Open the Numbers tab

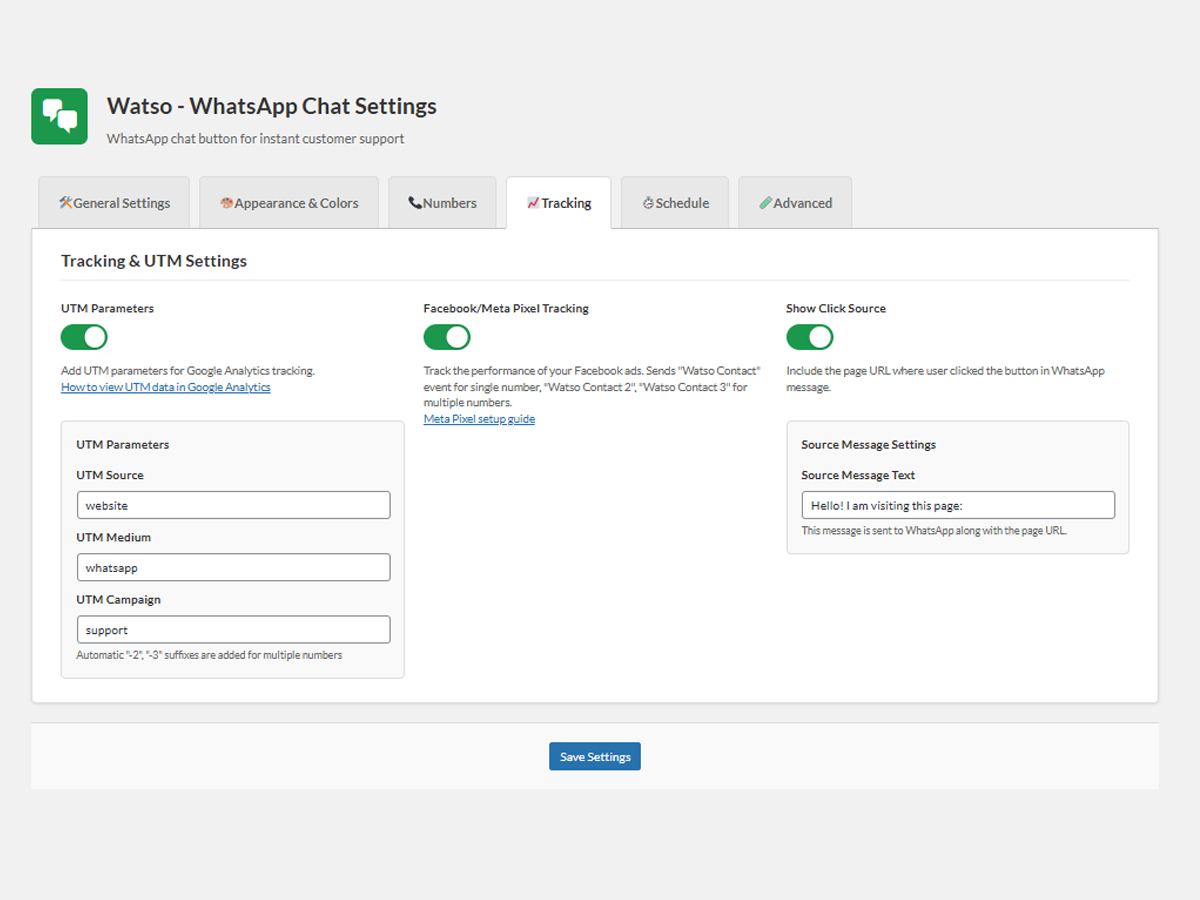click(442, 203)
